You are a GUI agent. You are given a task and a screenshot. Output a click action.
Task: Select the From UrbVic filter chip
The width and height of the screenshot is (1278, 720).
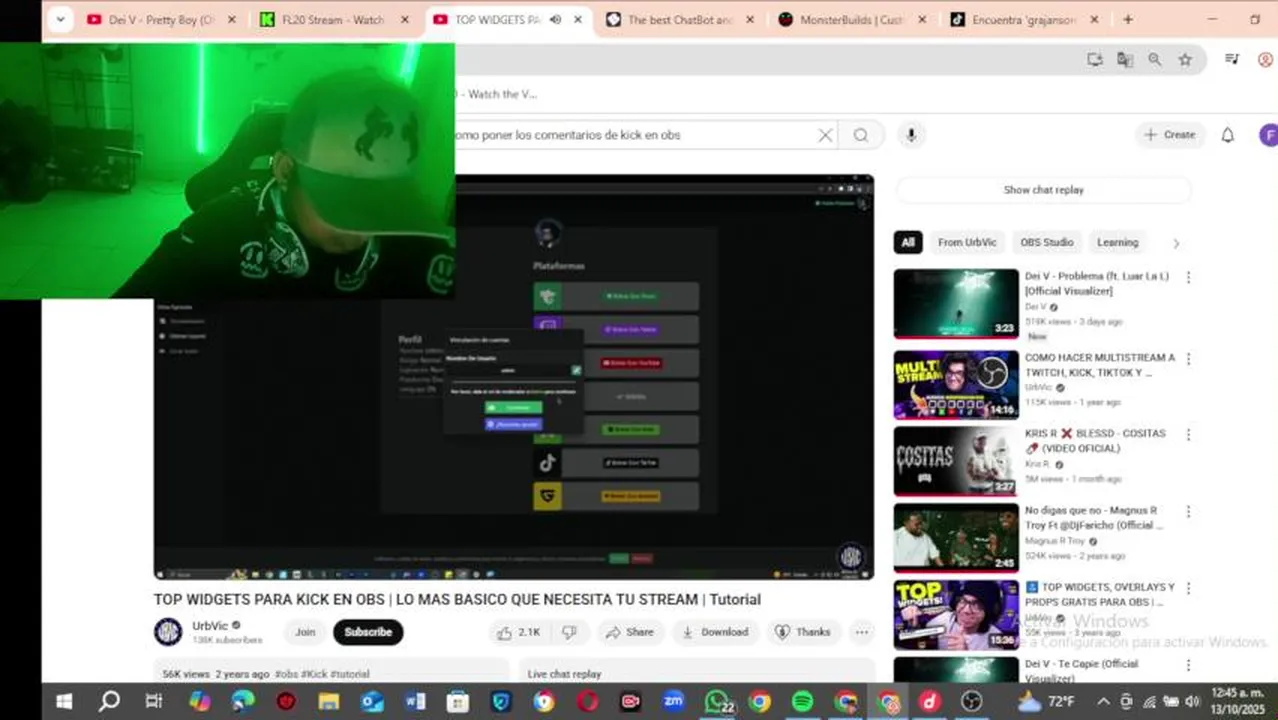967,242
